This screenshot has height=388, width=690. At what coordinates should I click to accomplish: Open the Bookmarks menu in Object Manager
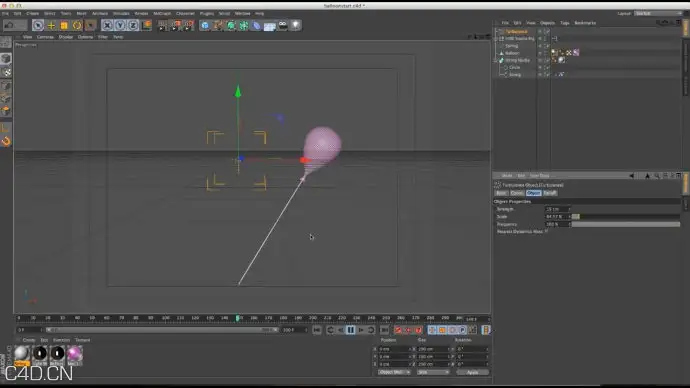[585, 23]
